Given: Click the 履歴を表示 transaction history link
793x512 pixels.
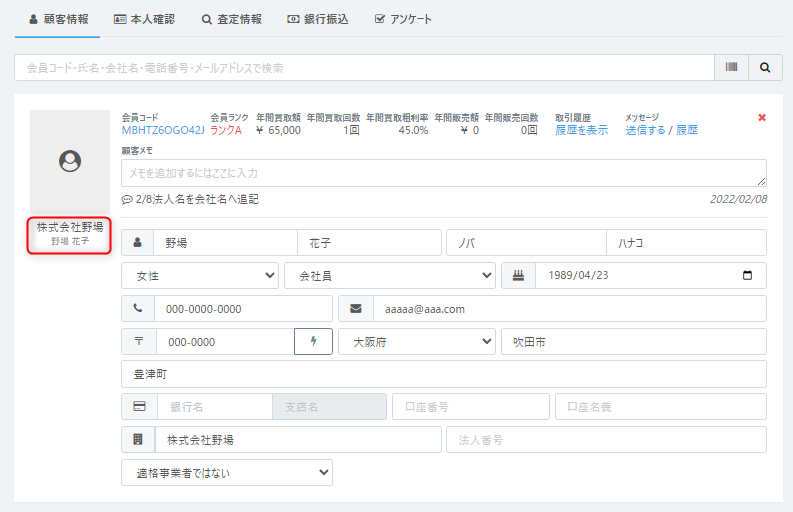Looking at the screenshot, I should pos(582,130).
